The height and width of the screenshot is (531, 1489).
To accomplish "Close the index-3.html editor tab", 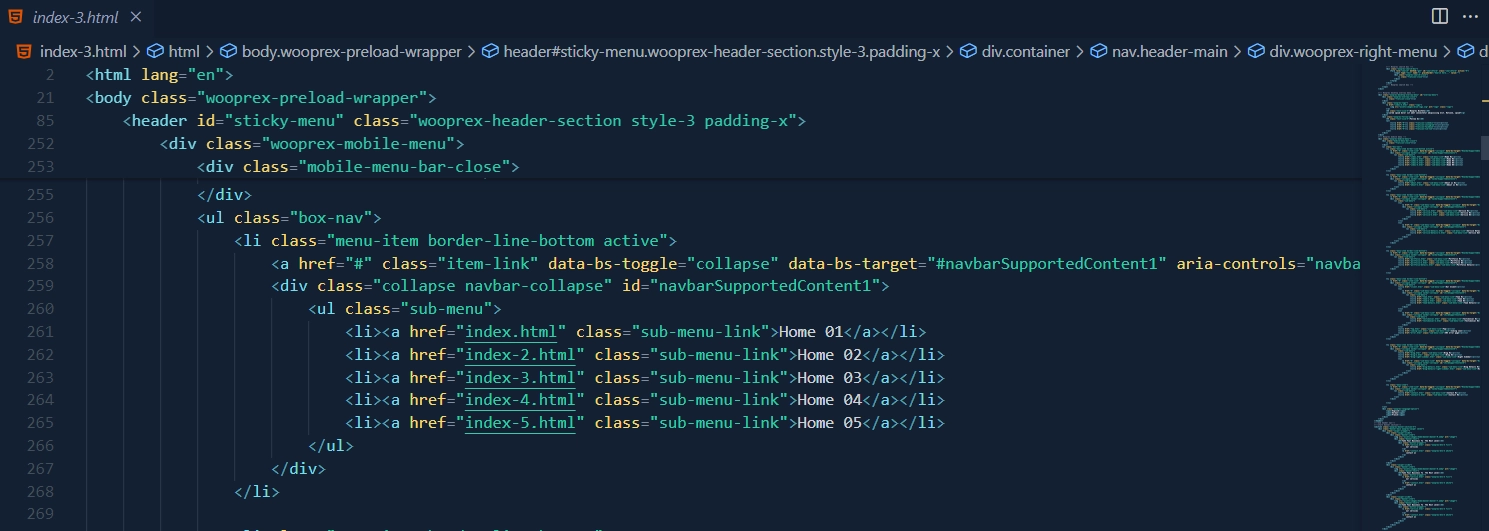I will (x=136, y=18).
